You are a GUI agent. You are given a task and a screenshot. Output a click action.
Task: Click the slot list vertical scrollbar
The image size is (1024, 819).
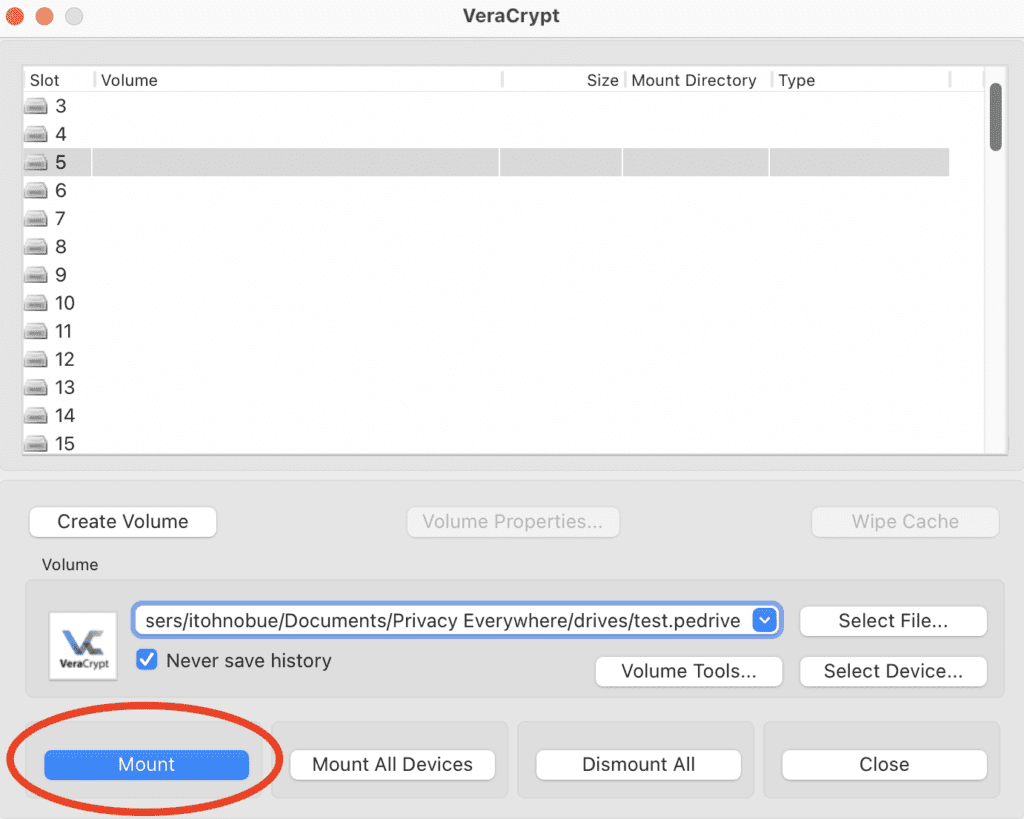coord(995,116)
